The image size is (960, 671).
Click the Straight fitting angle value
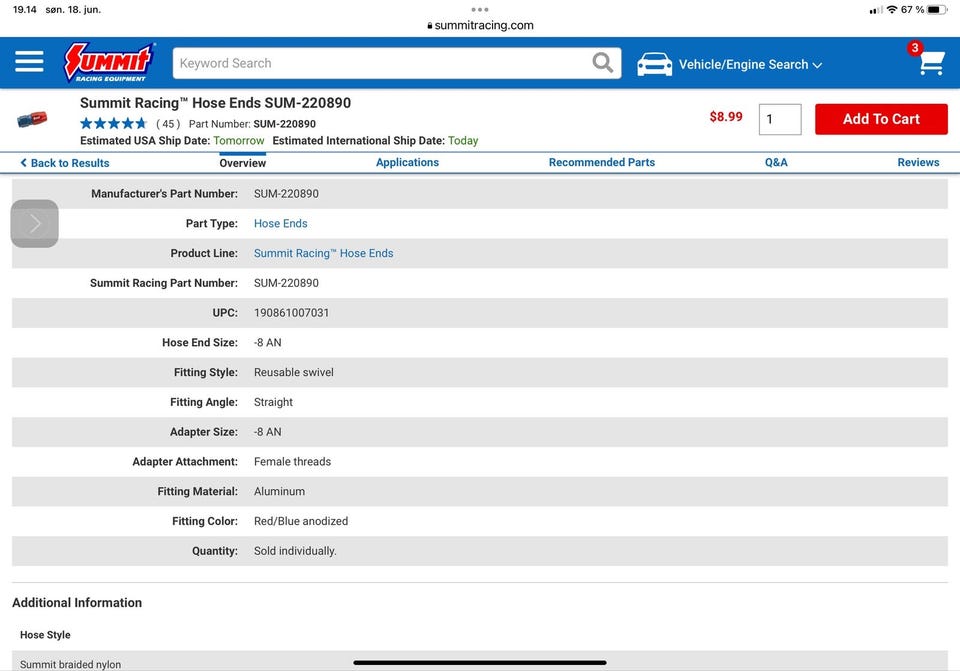[x=273, y=402]
